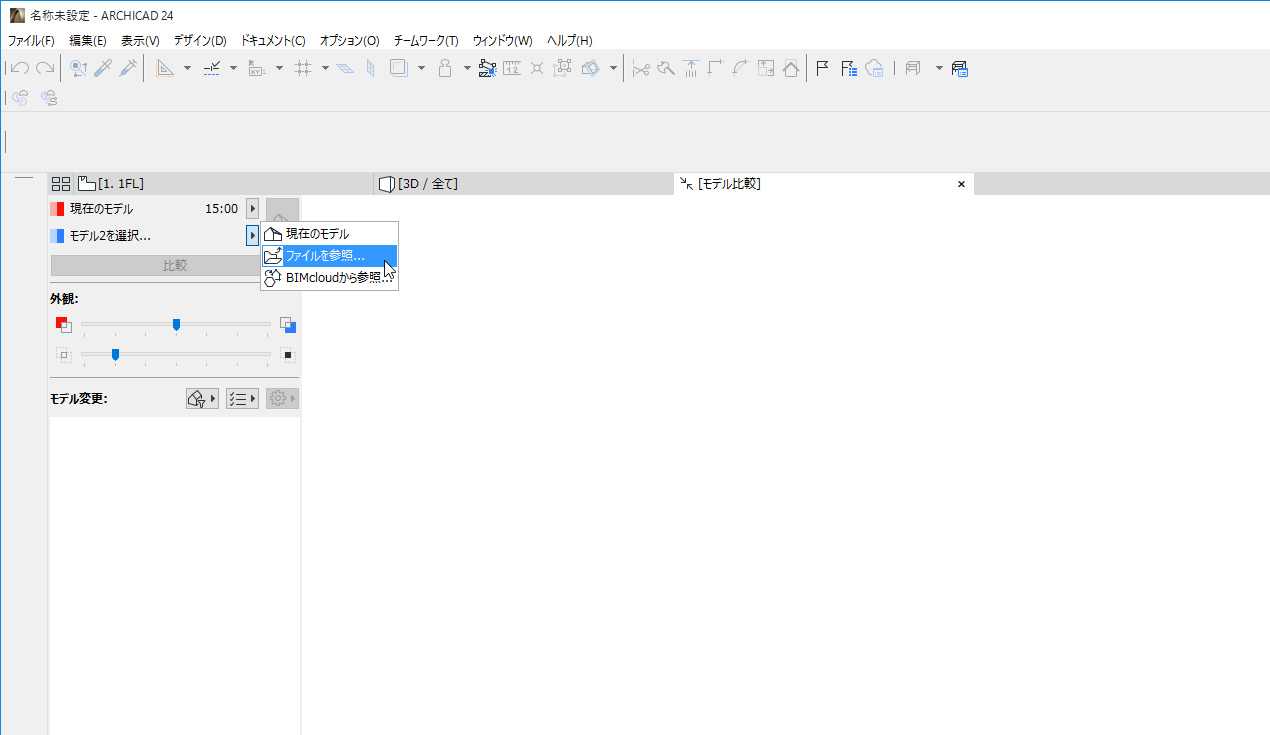Click the 15:00 time value

[x=221, y=209]
